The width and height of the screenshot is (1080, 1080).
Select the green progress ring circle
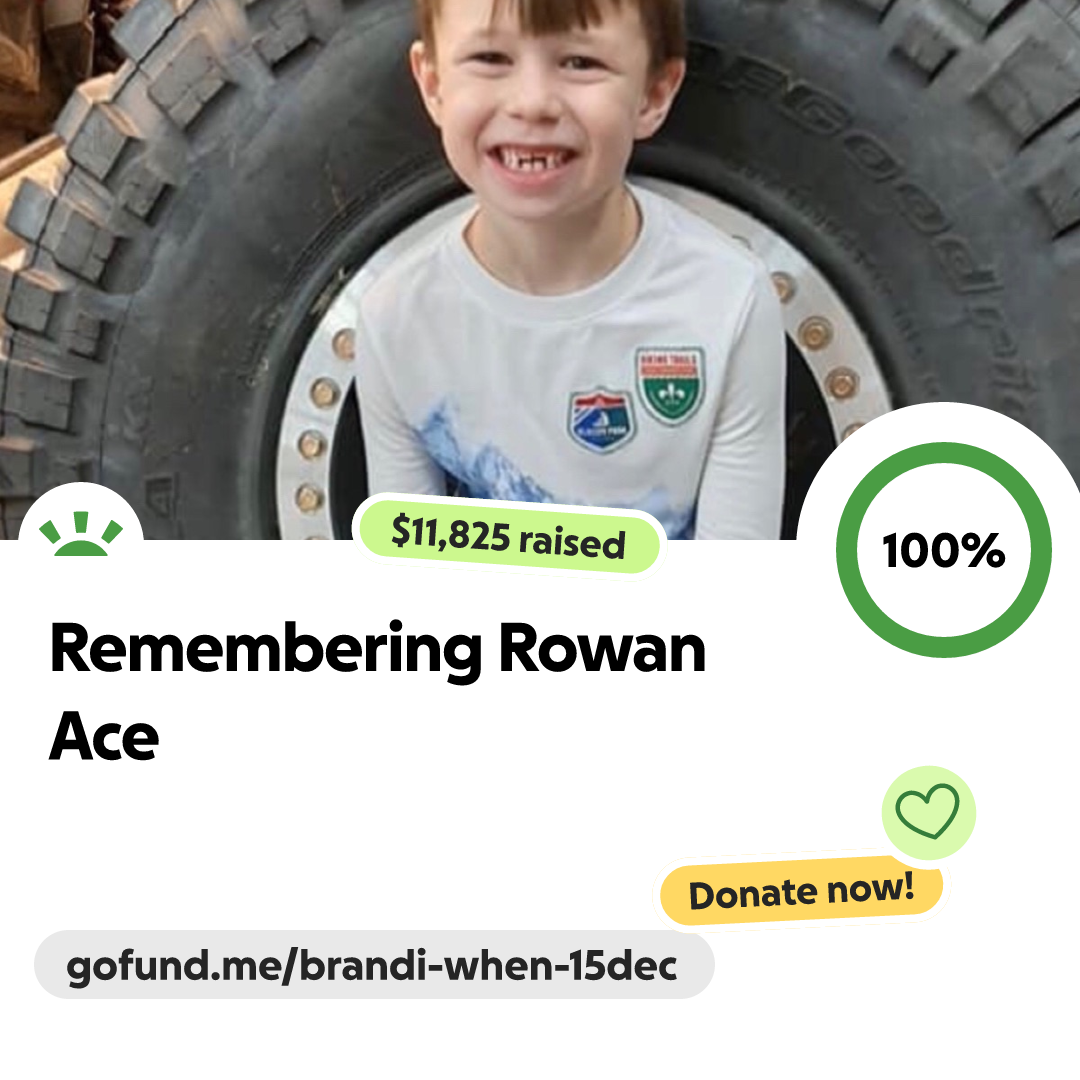tap(944, 550)
